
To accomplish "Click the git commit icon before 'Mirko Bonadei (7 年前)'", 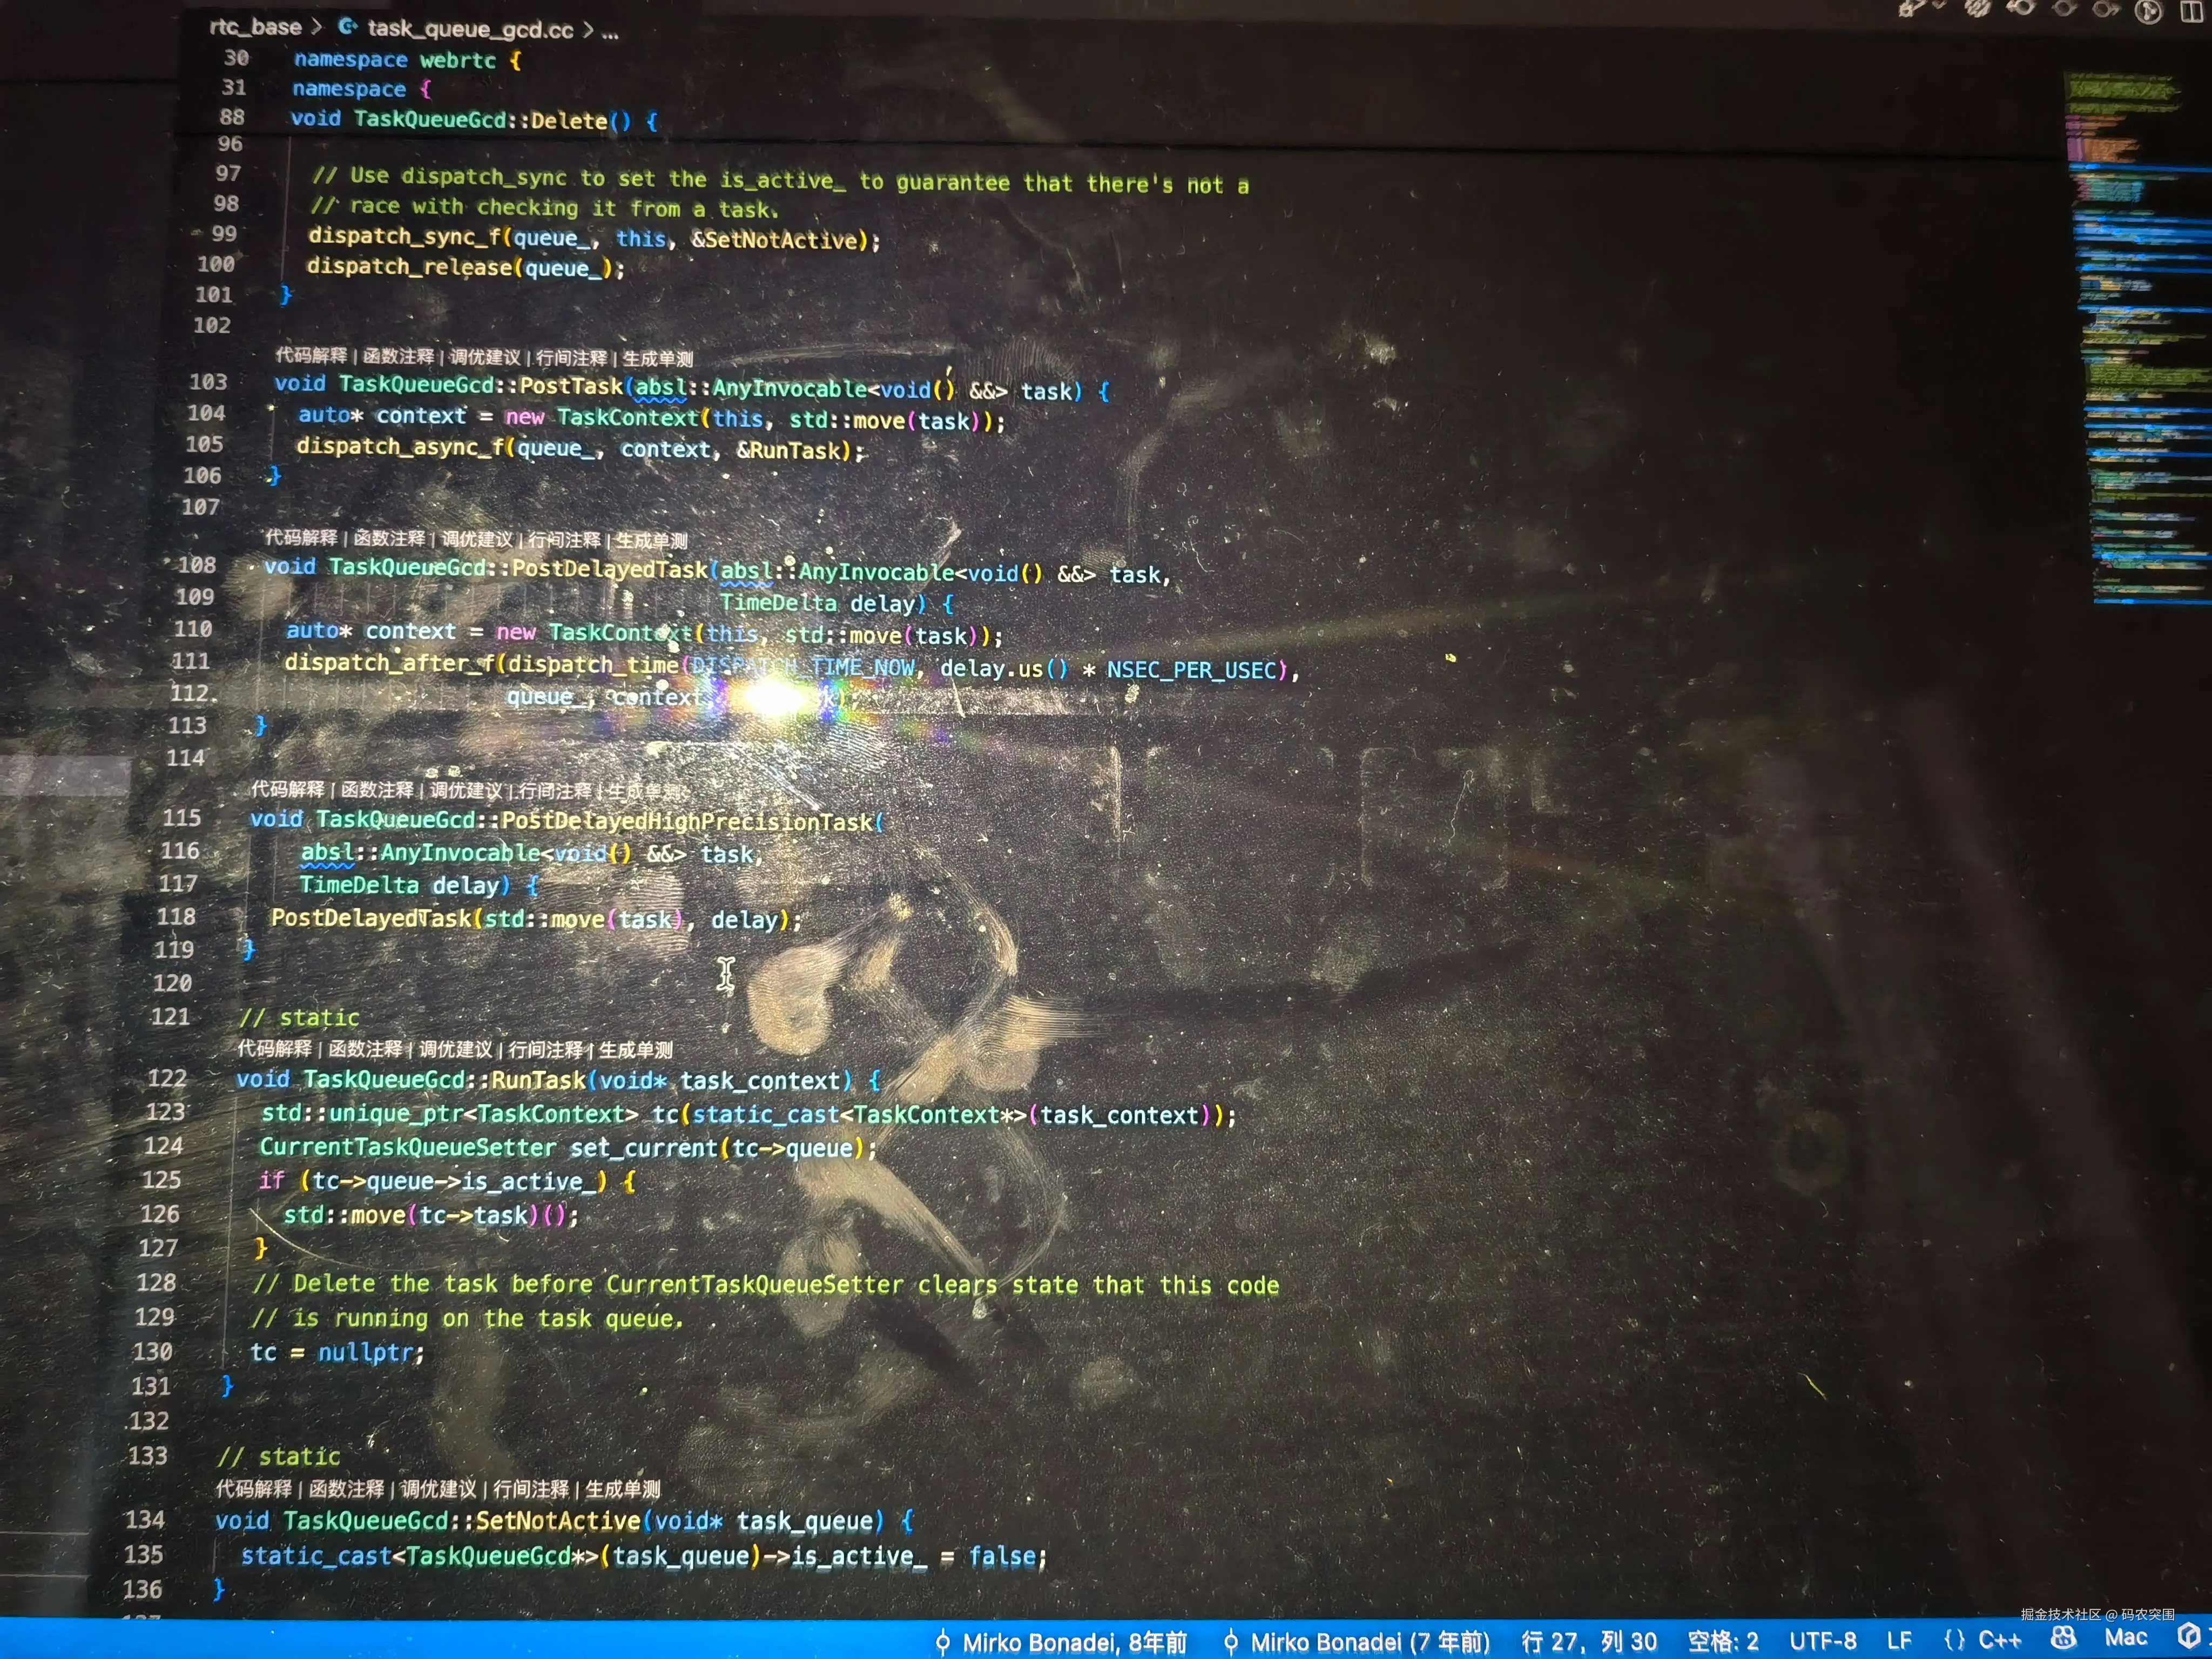I will (x=1231, y=1641).
